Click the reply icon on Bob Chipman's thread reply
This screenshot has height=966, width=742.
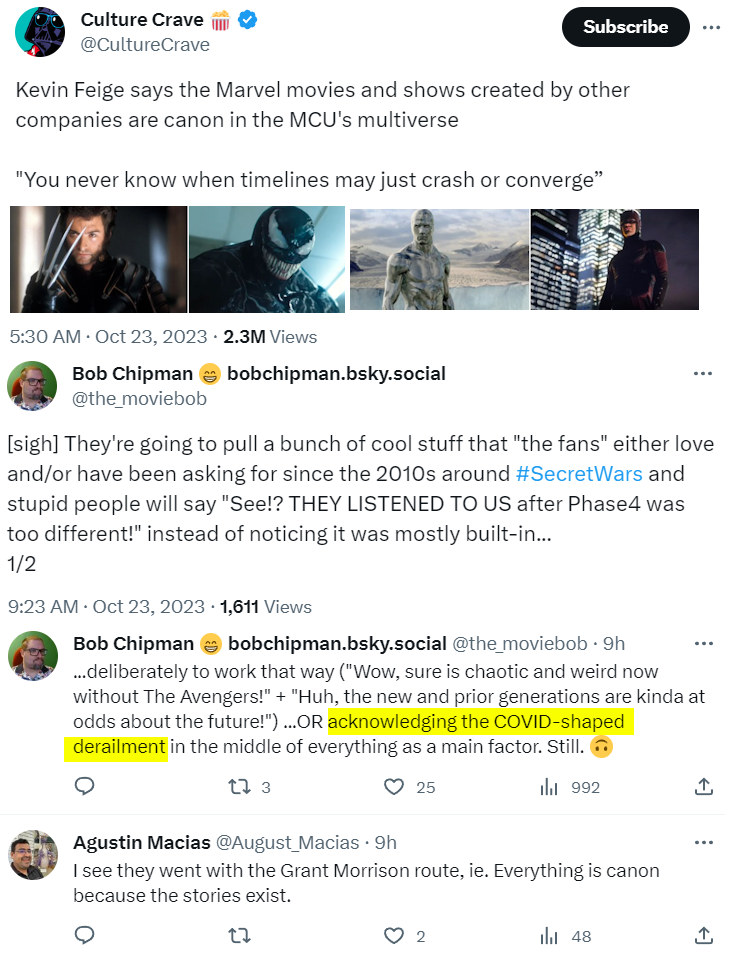85,787
